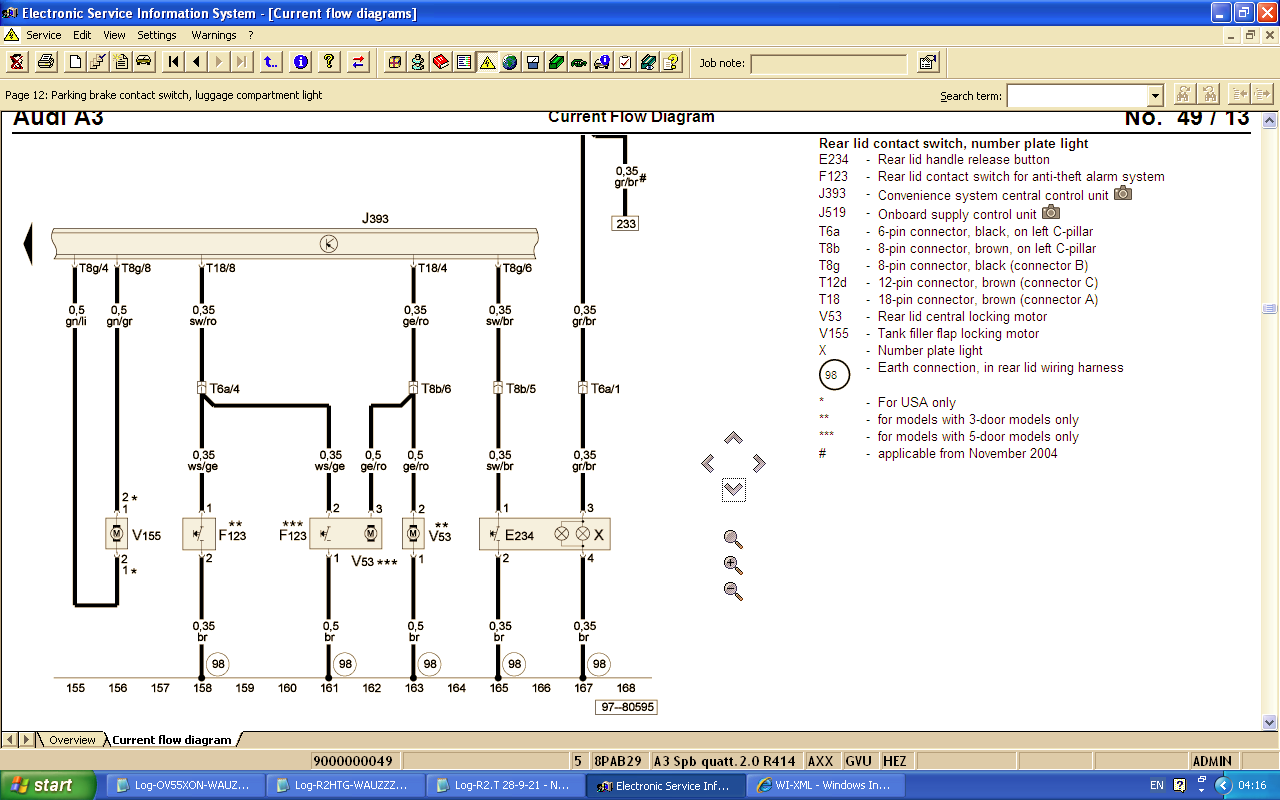The image size is (1280, 800).
Task: Click the Windows start button
Action: [x=48, y=785]
